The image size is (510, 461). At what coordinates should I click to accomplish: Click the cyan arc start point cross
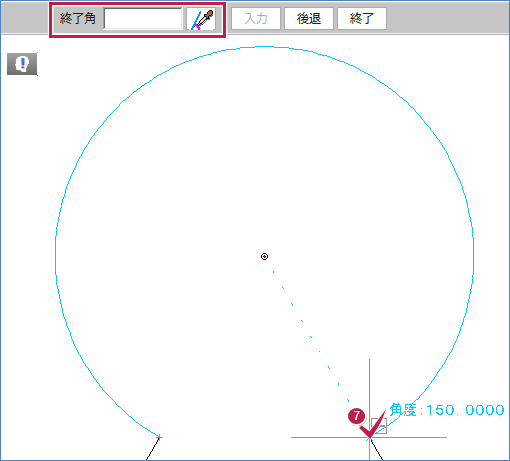coord(159,437)
